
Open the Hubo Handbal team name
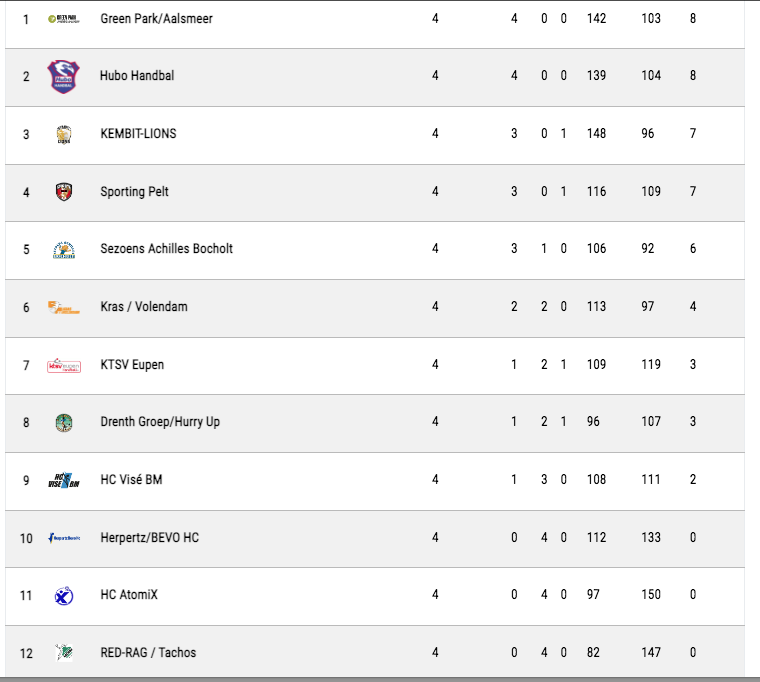click(137, 76)
